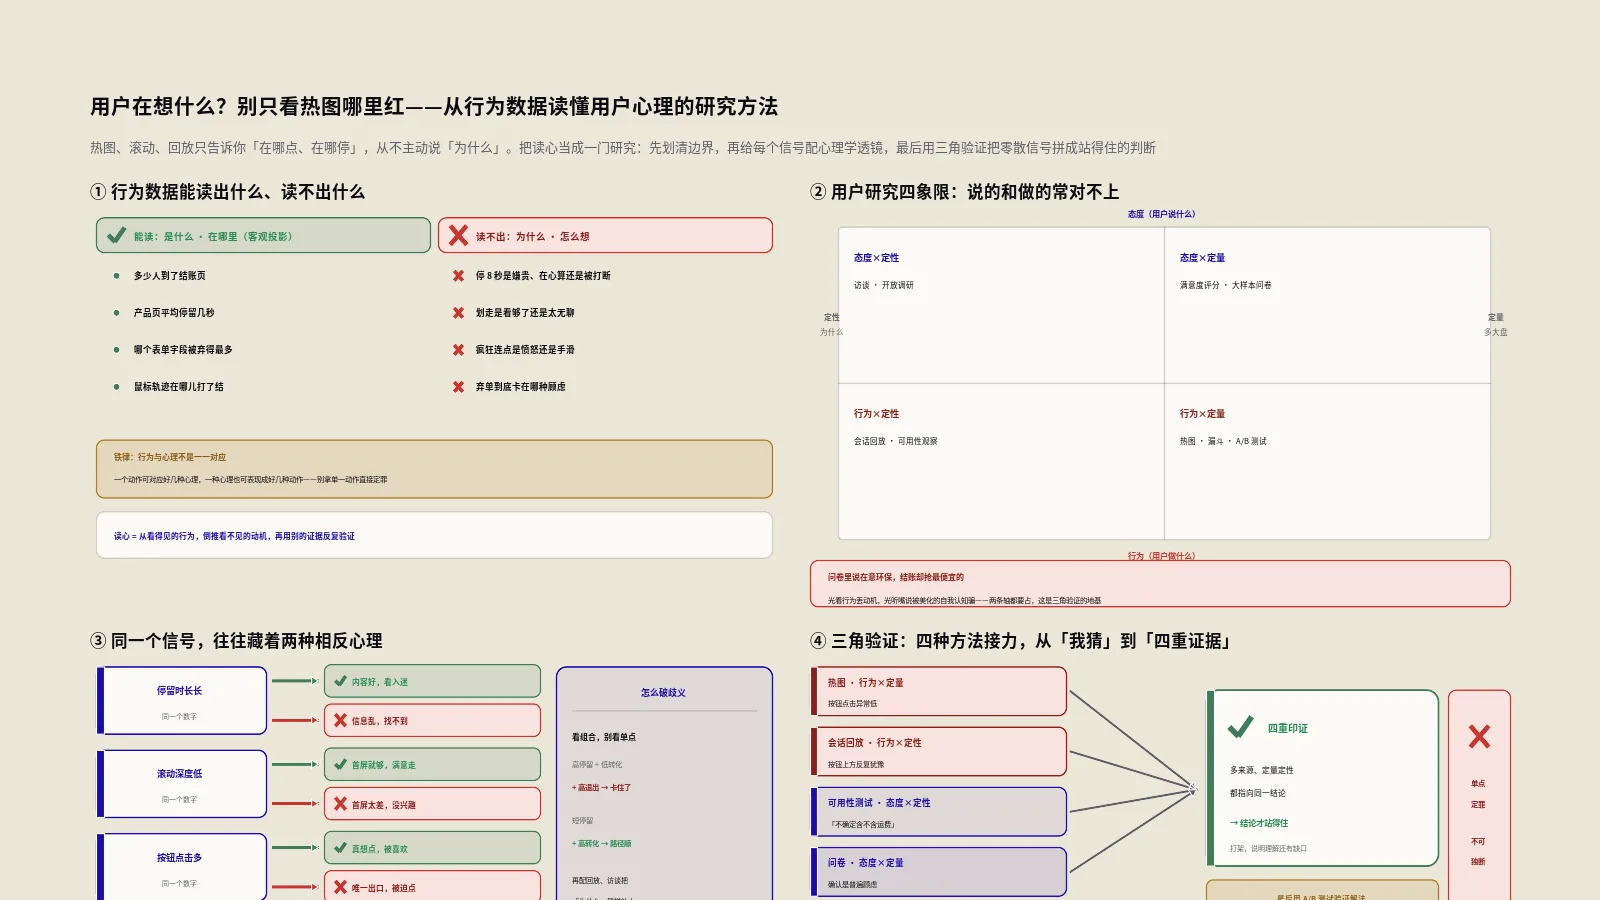
Task: Click the 访谈 · 开放调研 text
Action: (884, 285)
